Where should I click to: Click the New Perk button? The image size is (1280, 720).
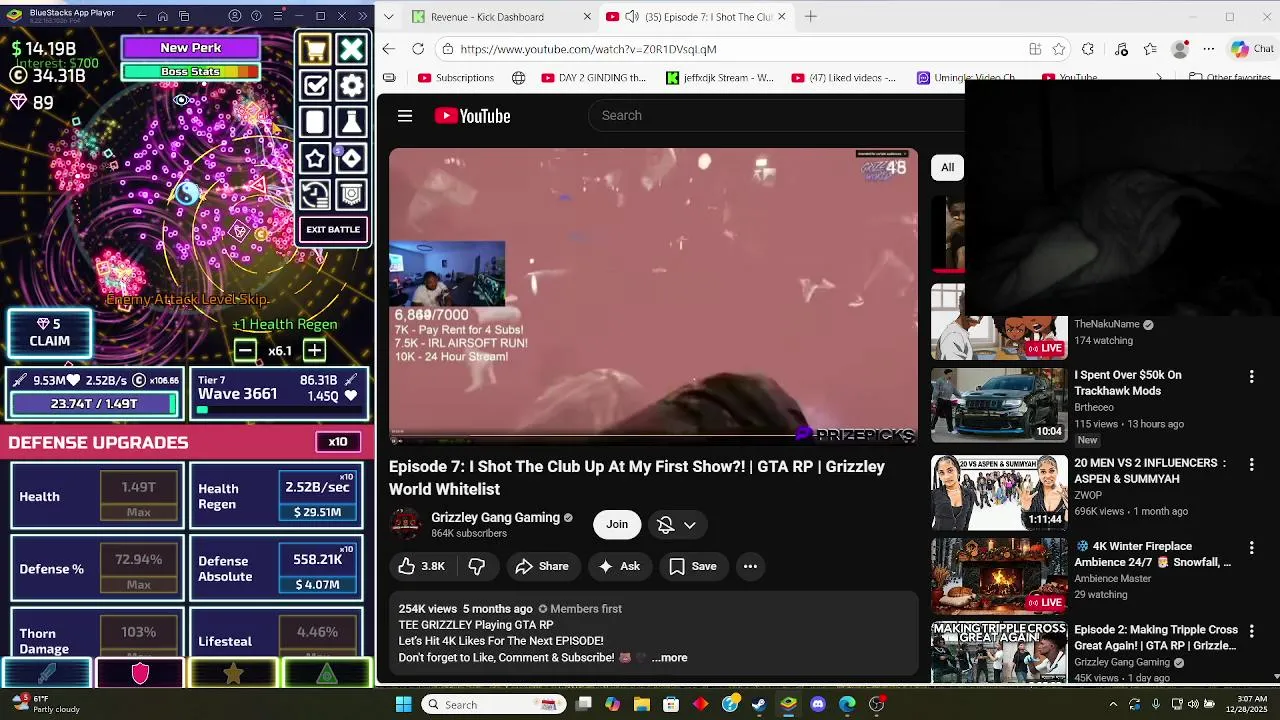(x=190, y=48)
